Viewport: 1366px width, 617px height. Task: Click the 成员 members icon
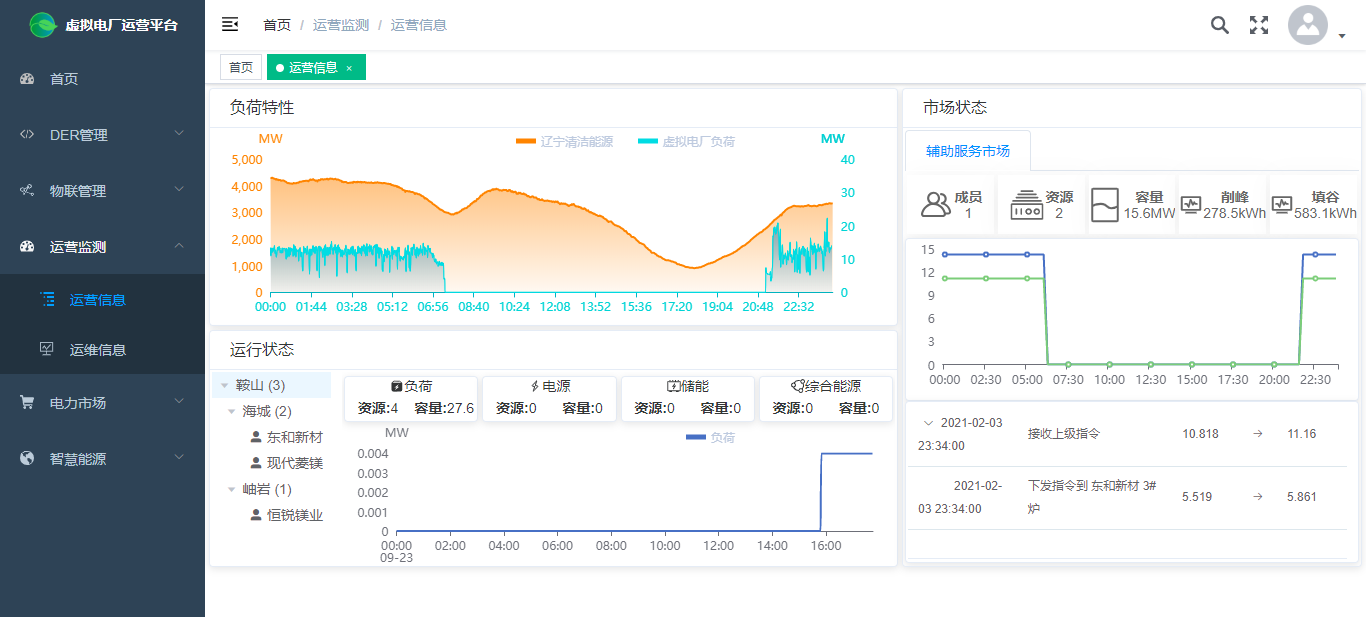coord(936,205)
